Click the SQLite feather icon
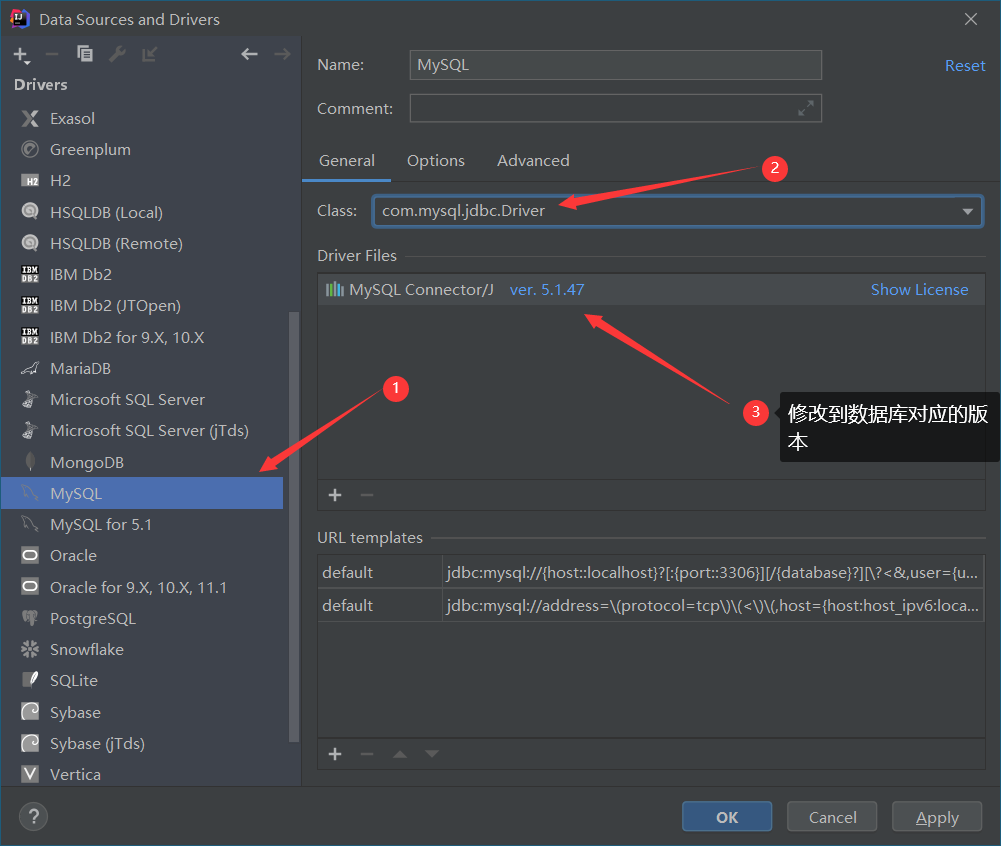The image size is (1001, 846). (x=30, y=680)
